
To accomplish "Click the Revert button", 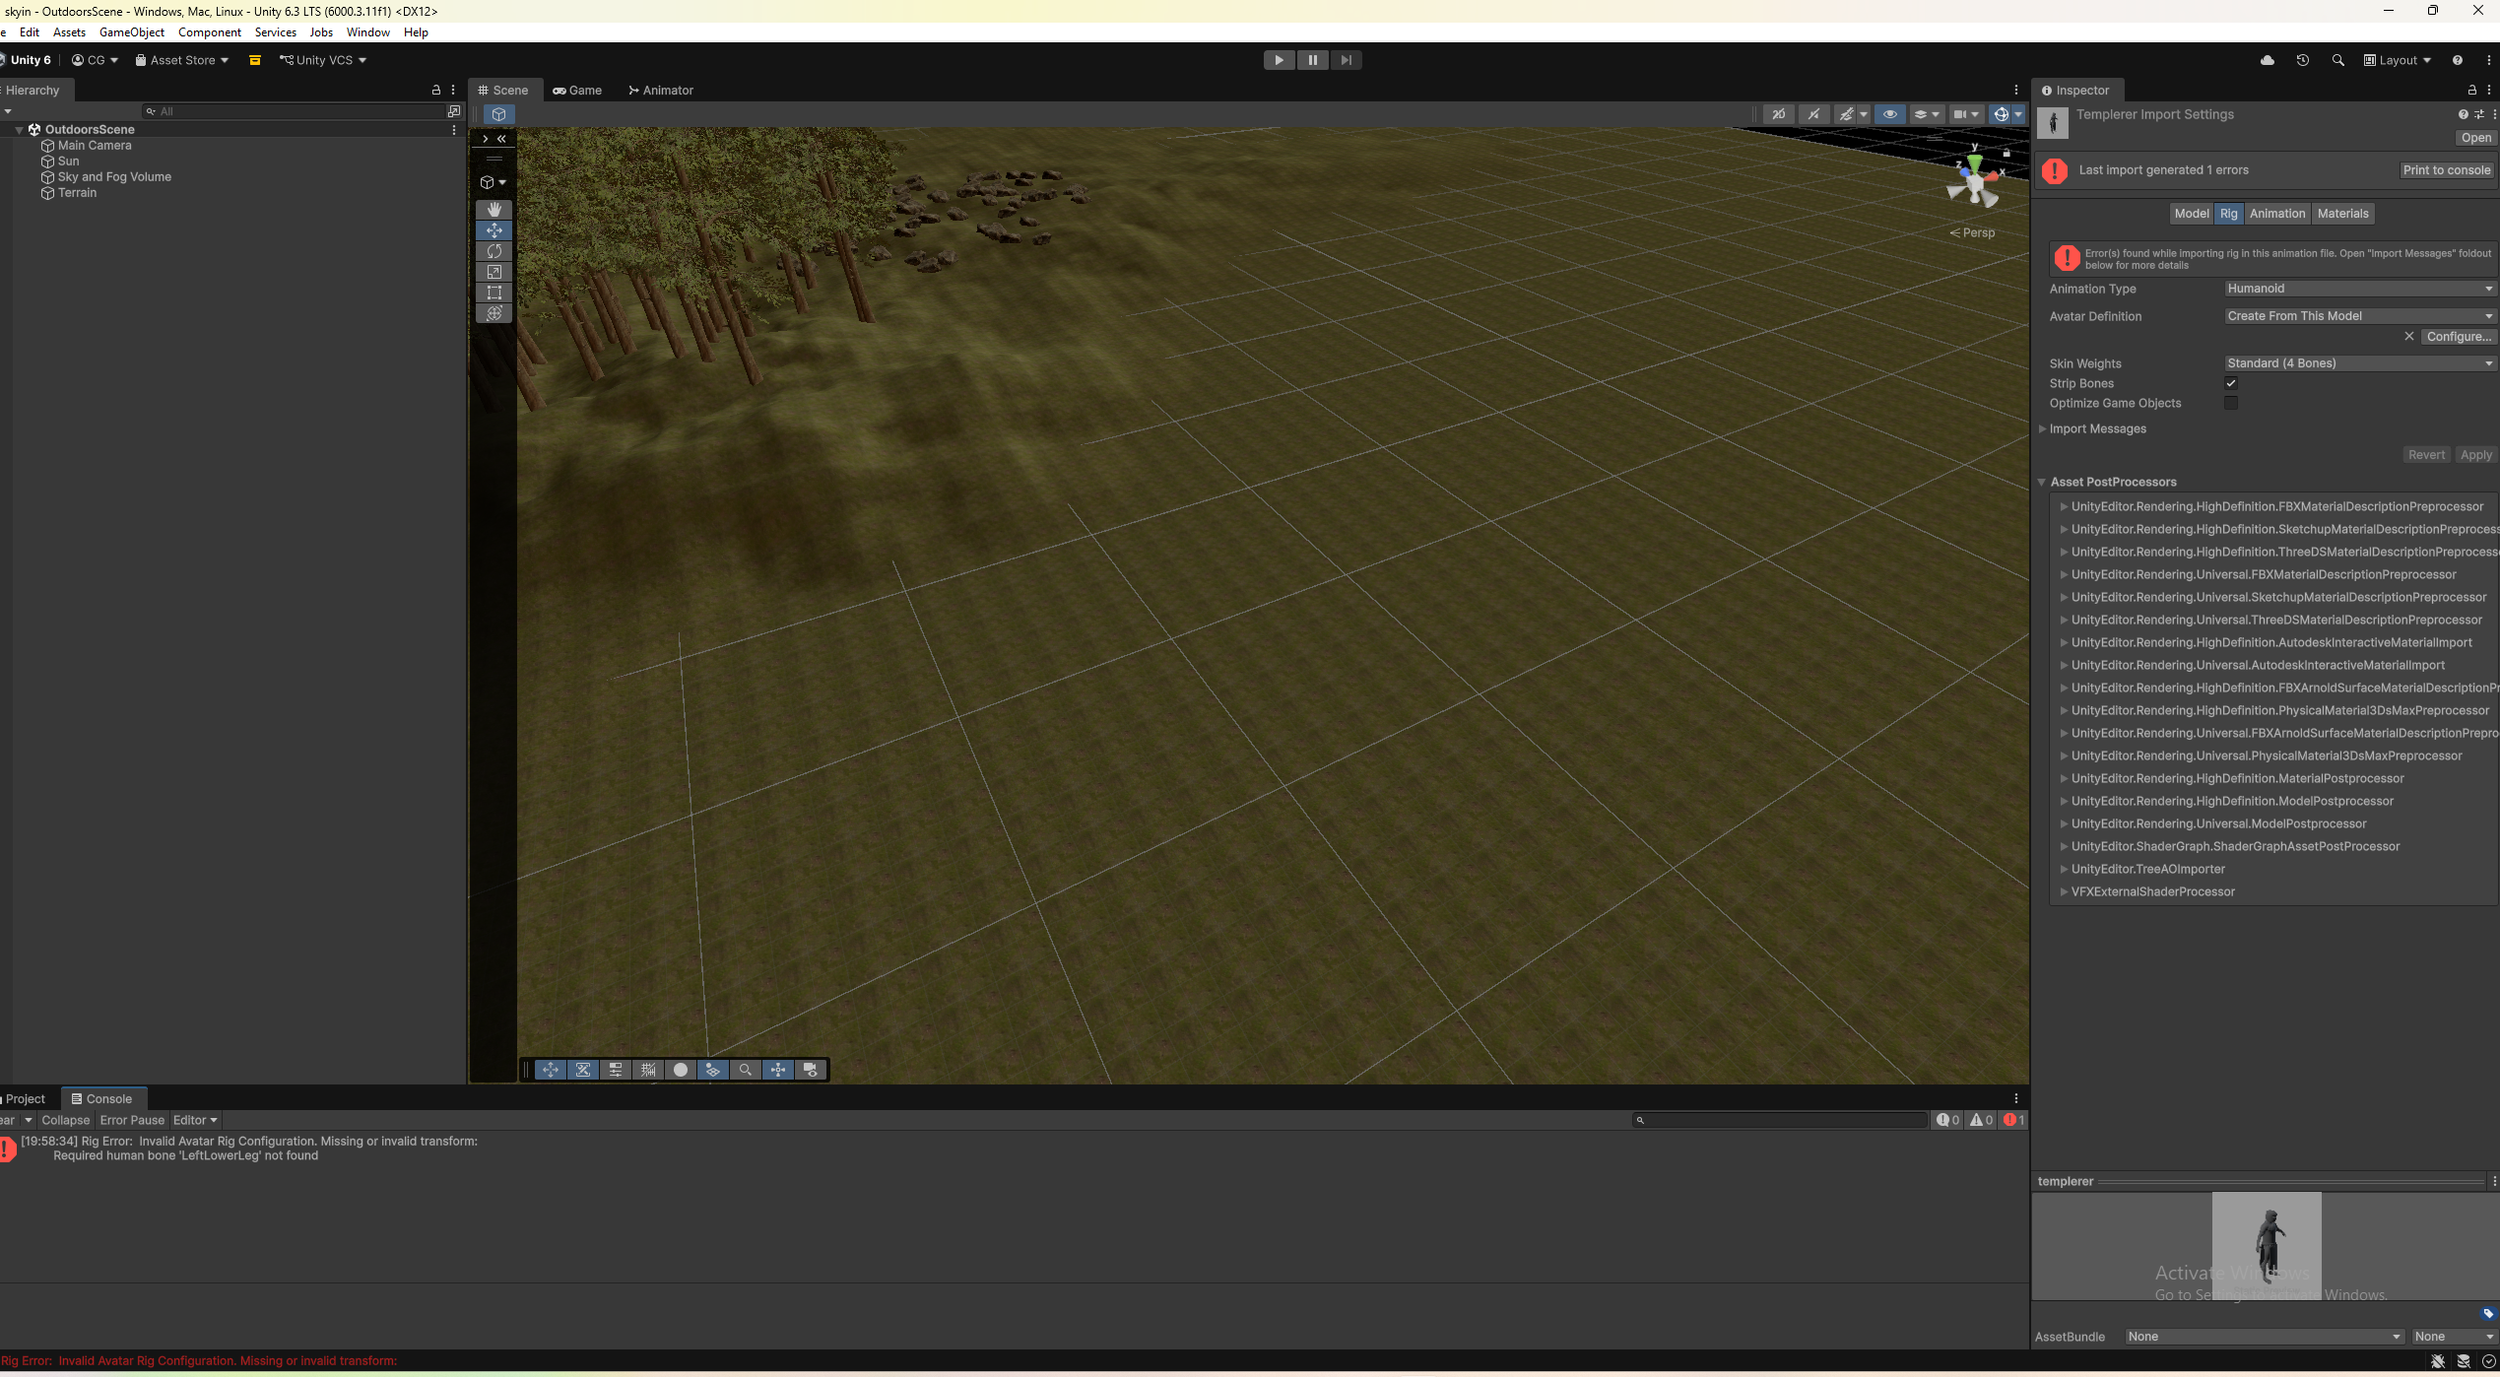I will [2426, 455].
